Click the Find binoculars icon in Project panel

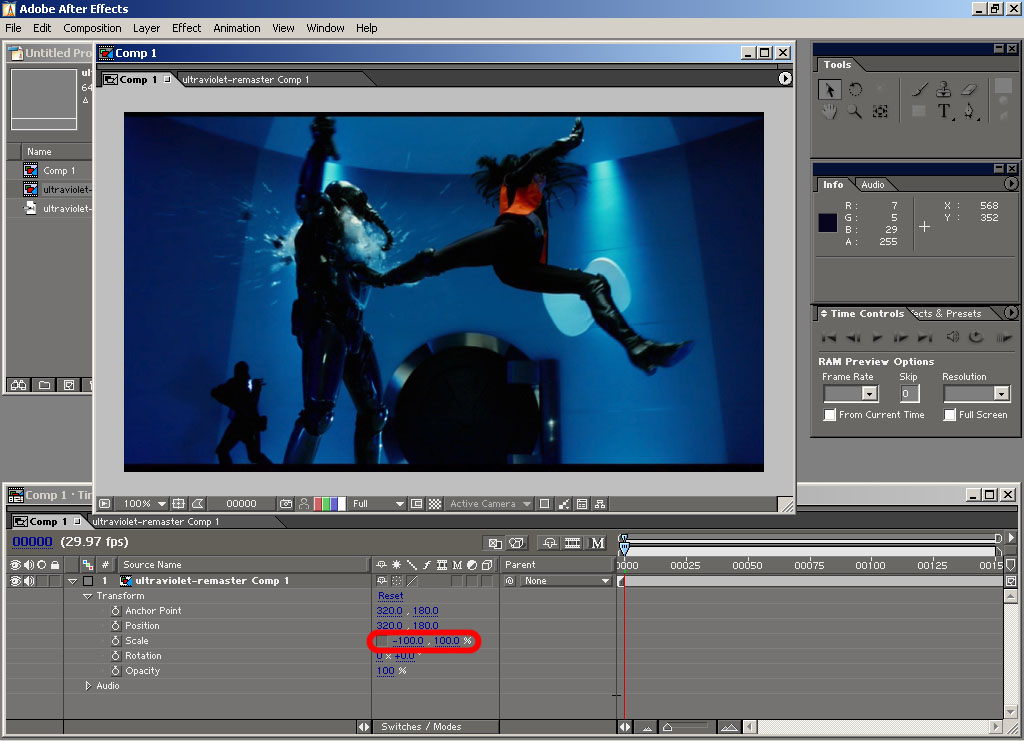click(x=19, y=385)
